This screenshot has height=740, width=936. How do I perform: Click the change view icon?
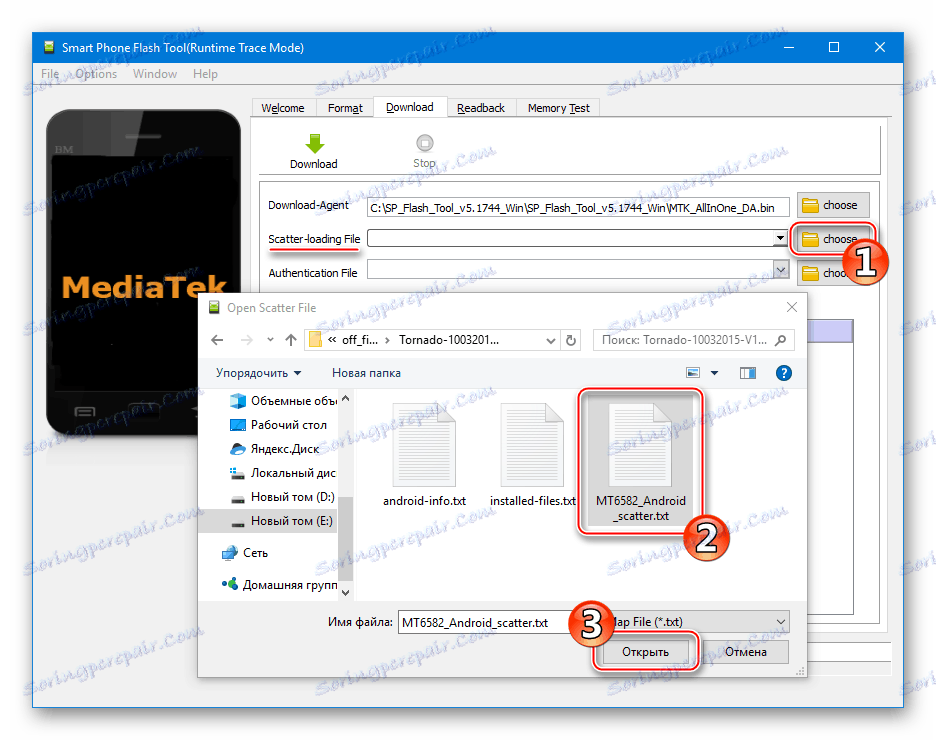pos(693,373)
